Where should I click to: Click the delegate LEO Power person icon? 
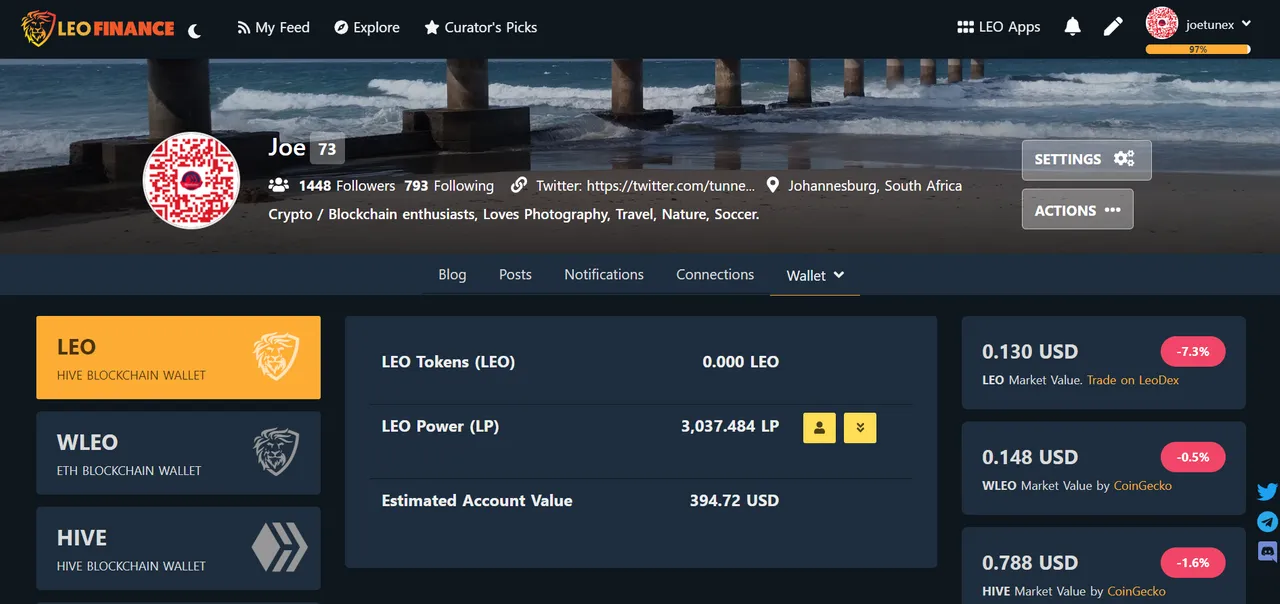click(819, 427)
